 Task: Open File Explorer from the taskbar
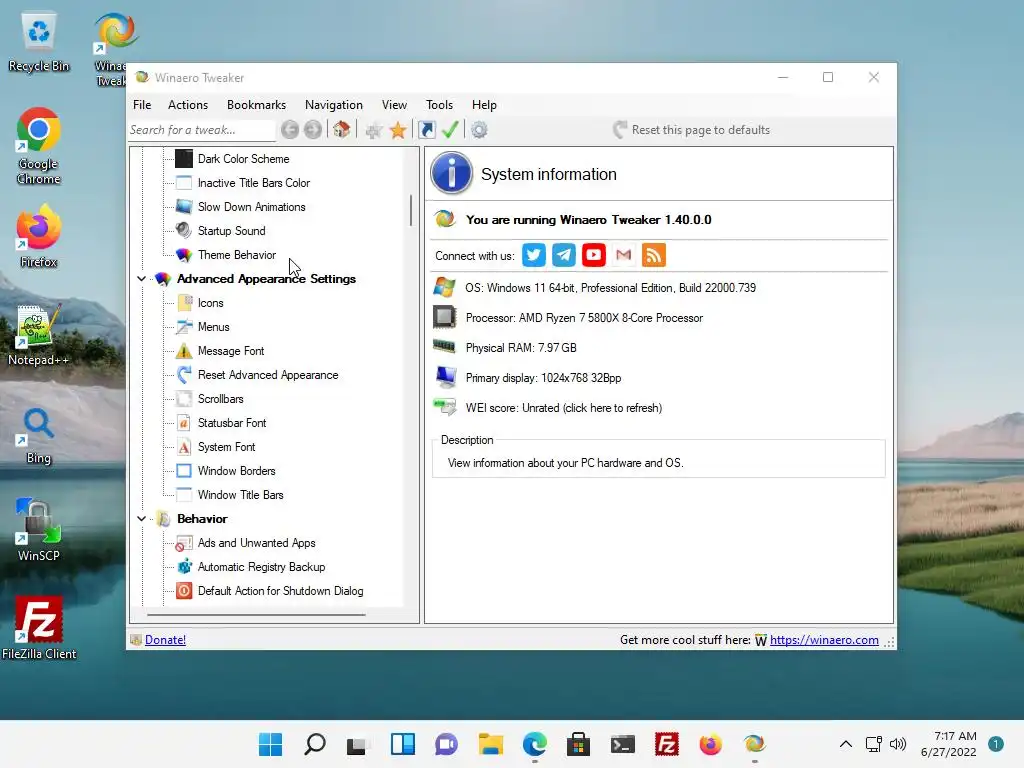pos(490,744)
